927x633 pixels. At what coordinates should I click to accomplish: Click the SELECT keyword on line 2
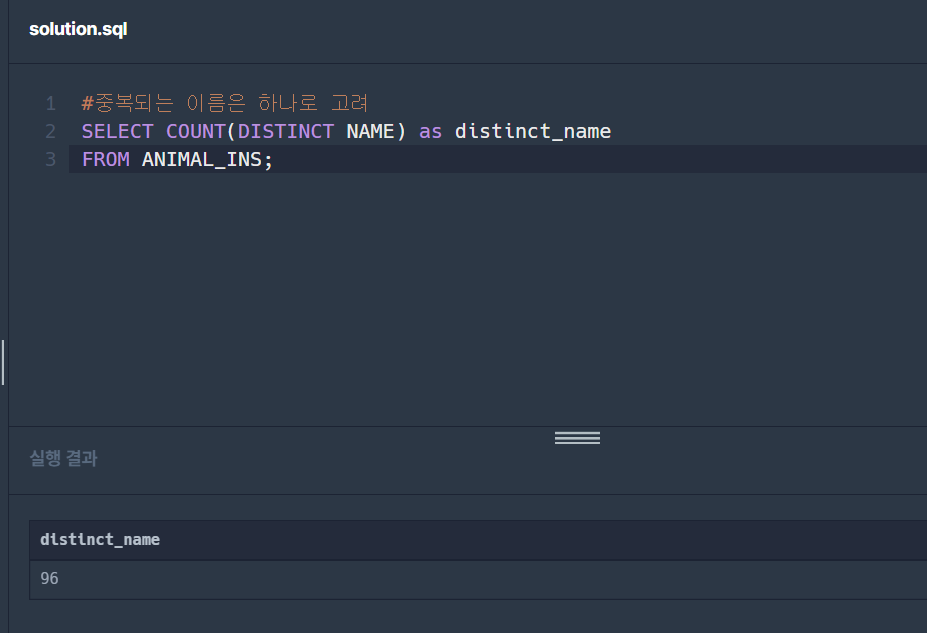[x=117, y=131]
